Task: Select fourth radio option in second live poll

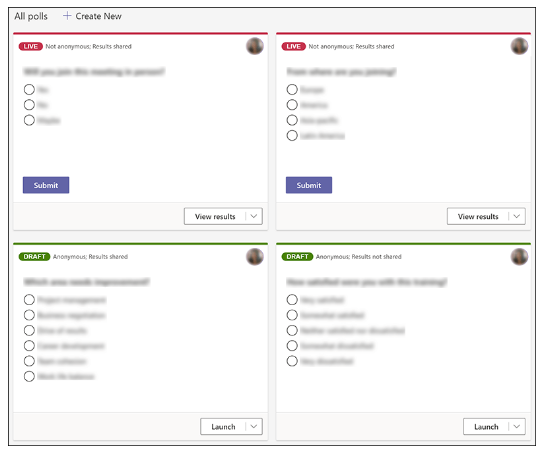Action: point(292,135)
